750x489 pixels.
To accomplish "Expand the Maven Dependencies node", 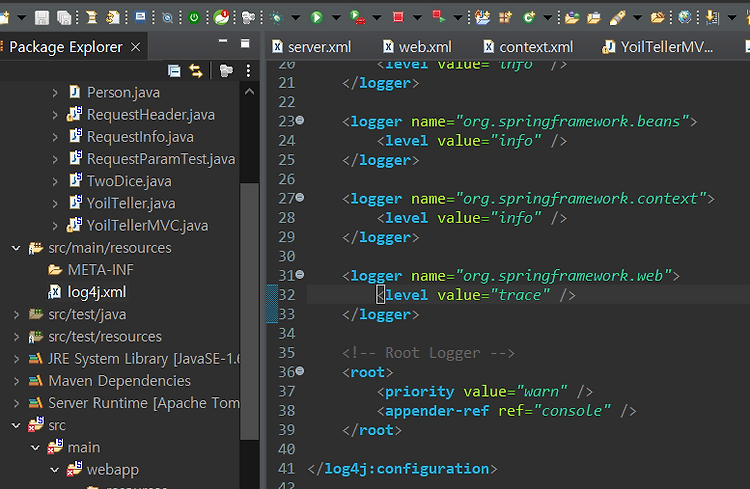I will pos(16,381).
